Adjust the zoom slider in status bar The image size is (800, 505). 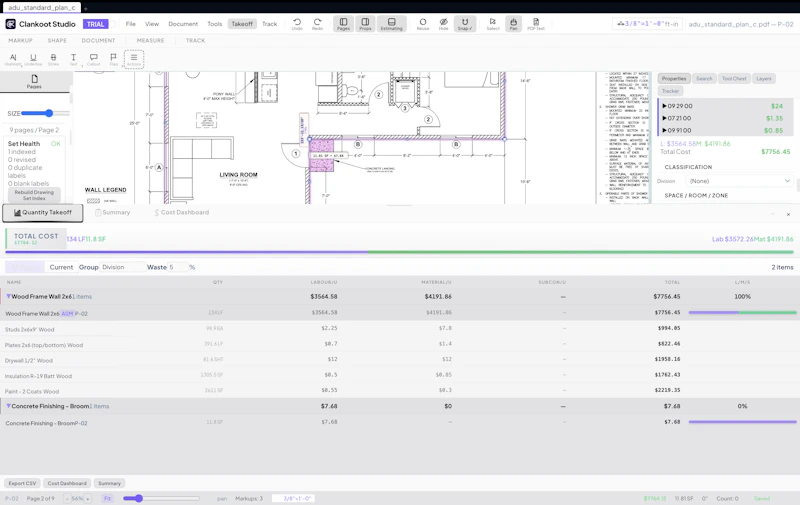pyautogui.click(x=161, y=498)
